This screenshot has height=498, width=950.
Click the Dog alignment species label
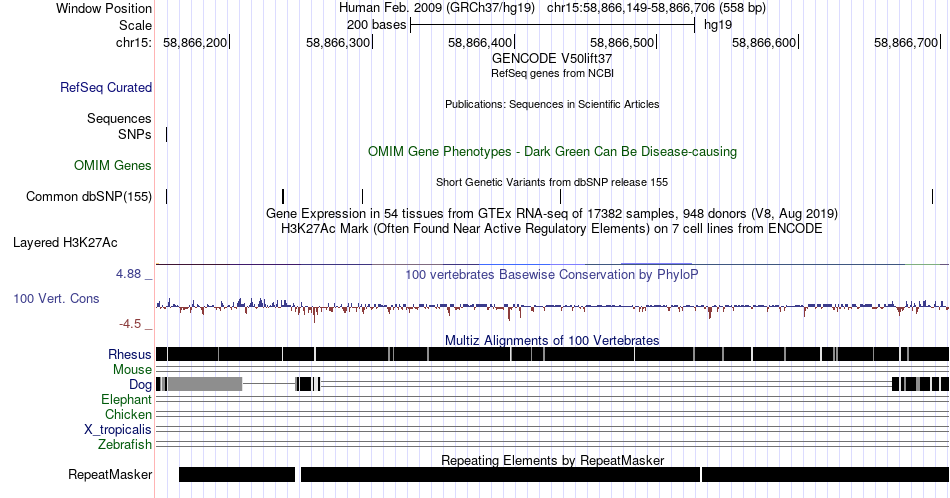pyautogui.click(x=140, y=384)
